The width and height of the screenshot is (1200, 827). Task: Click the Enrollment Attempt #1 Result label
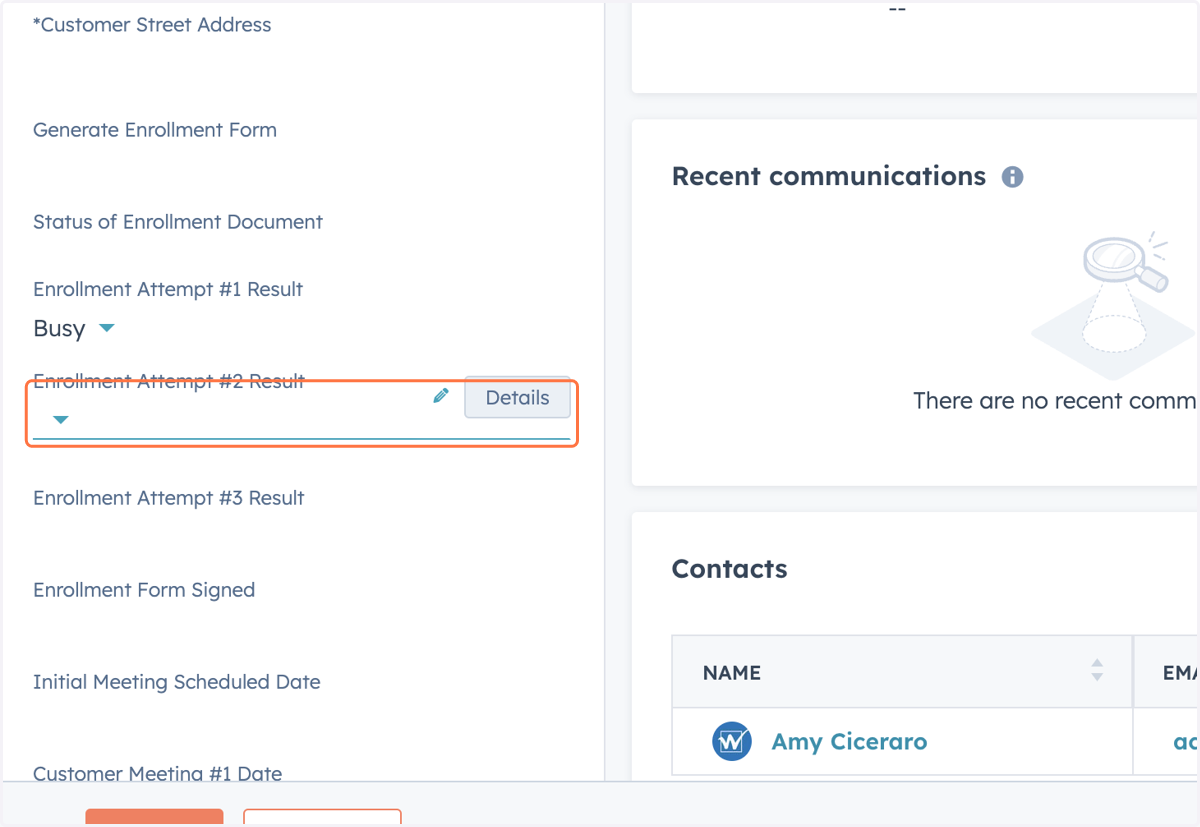[x=168, y=289]
